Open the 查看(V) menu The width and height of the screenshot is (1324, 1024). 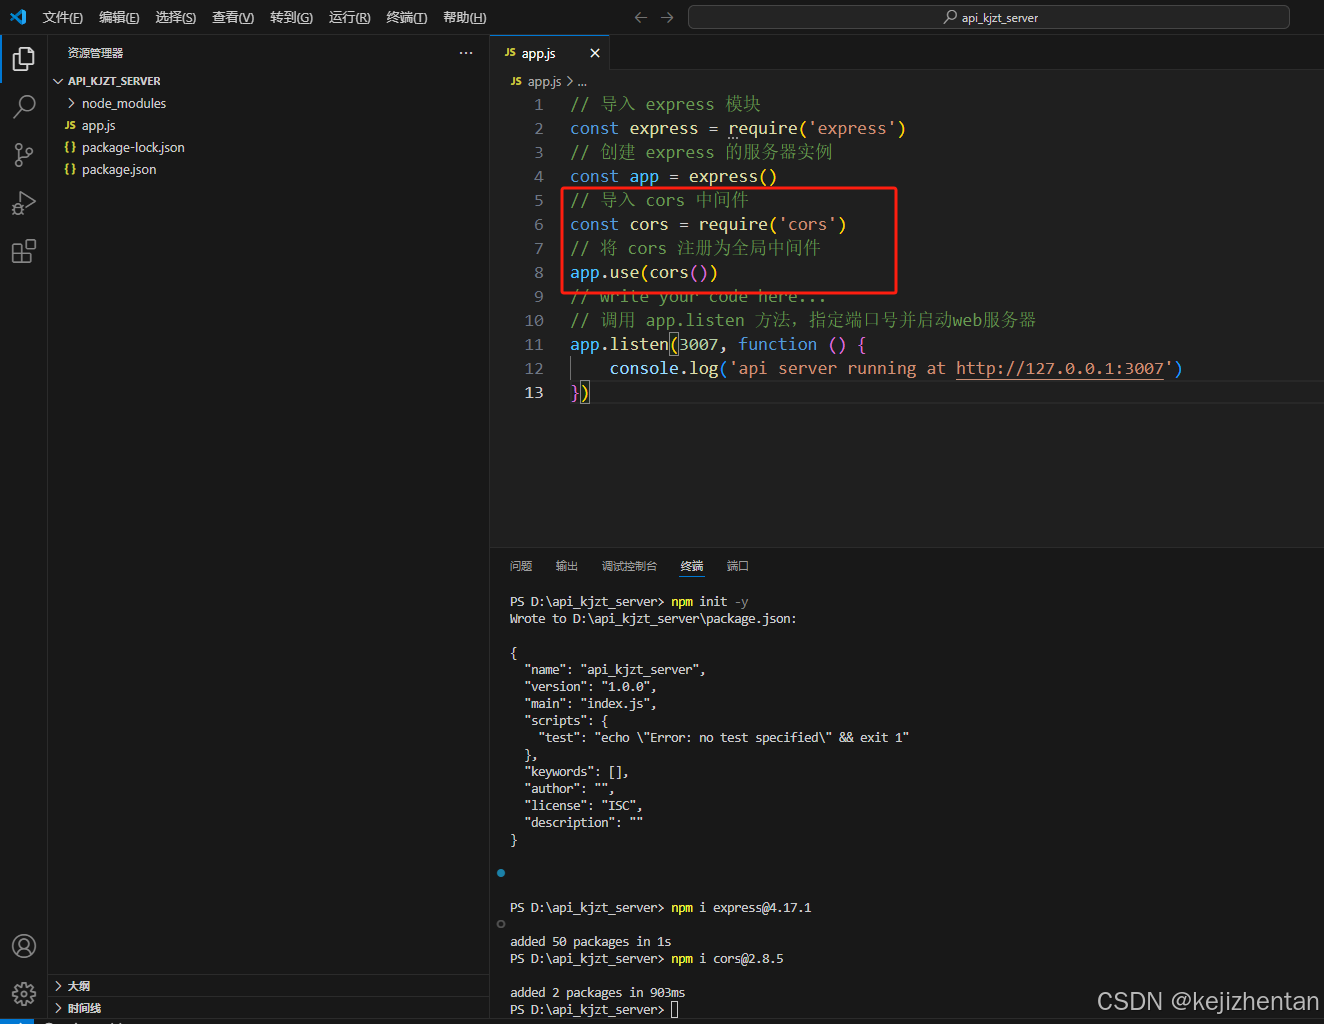pos(233,17)
